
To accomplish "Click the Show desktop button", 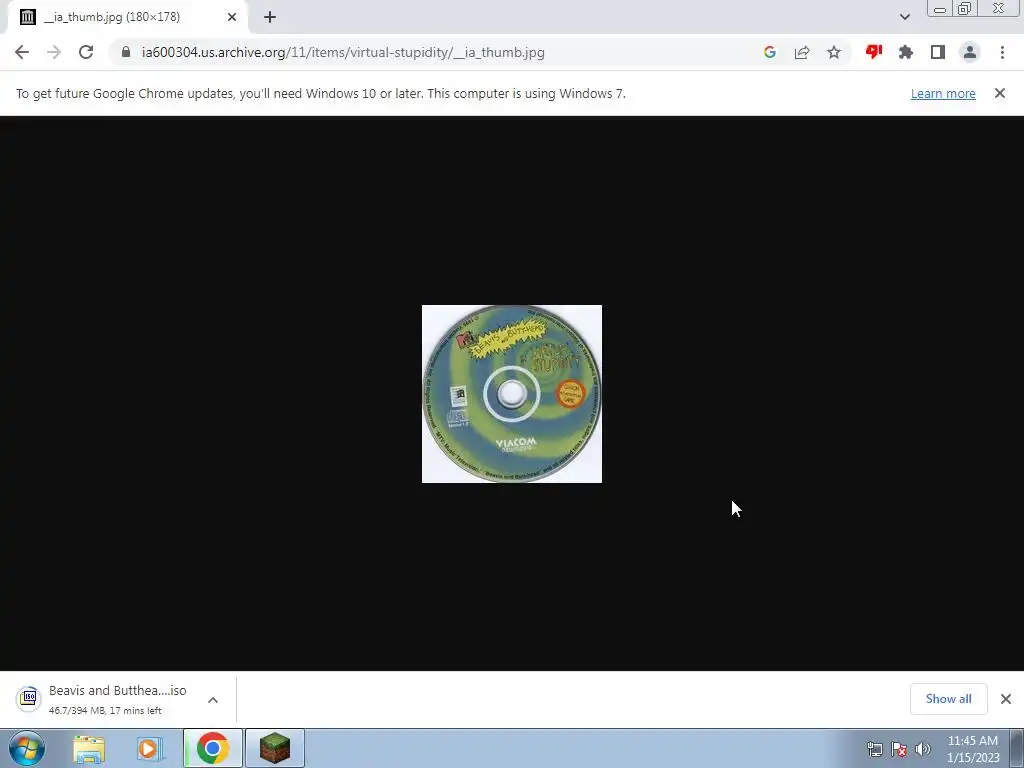I will (x=1017, y=748).
